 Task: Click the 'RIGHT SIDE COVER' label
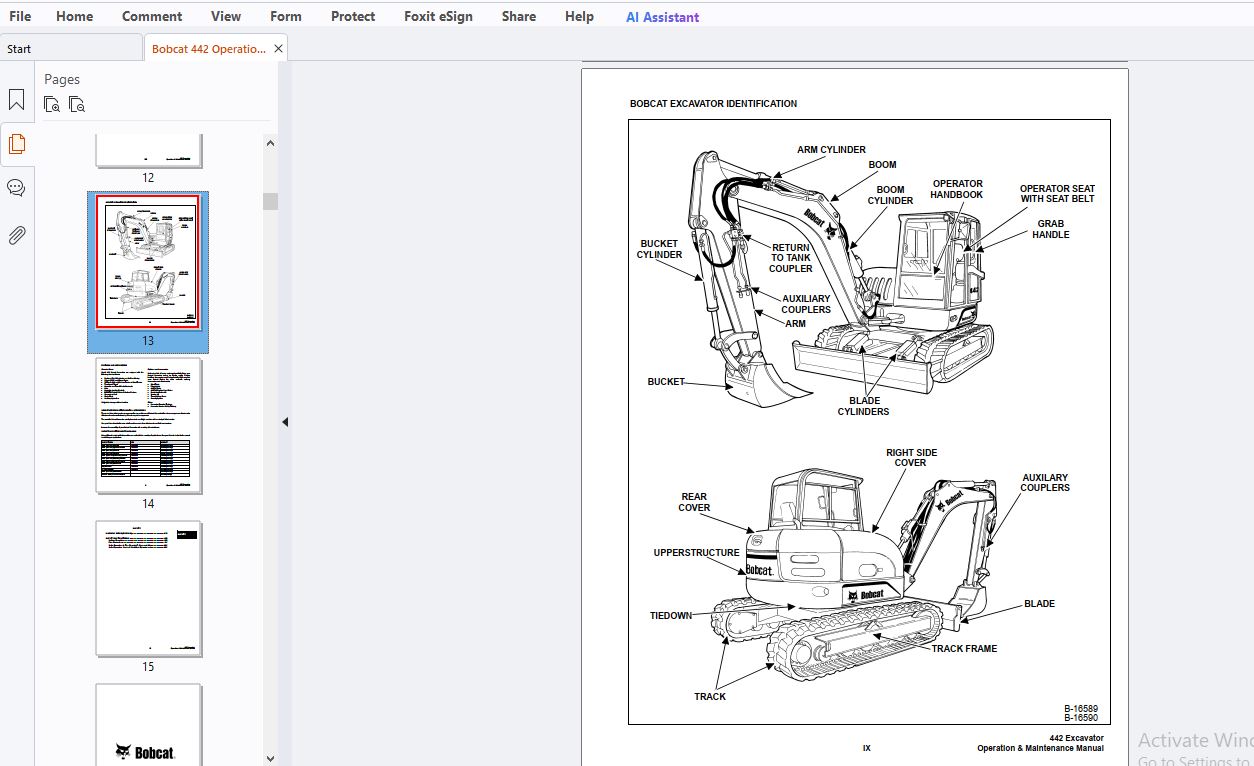tap(911, 458)
